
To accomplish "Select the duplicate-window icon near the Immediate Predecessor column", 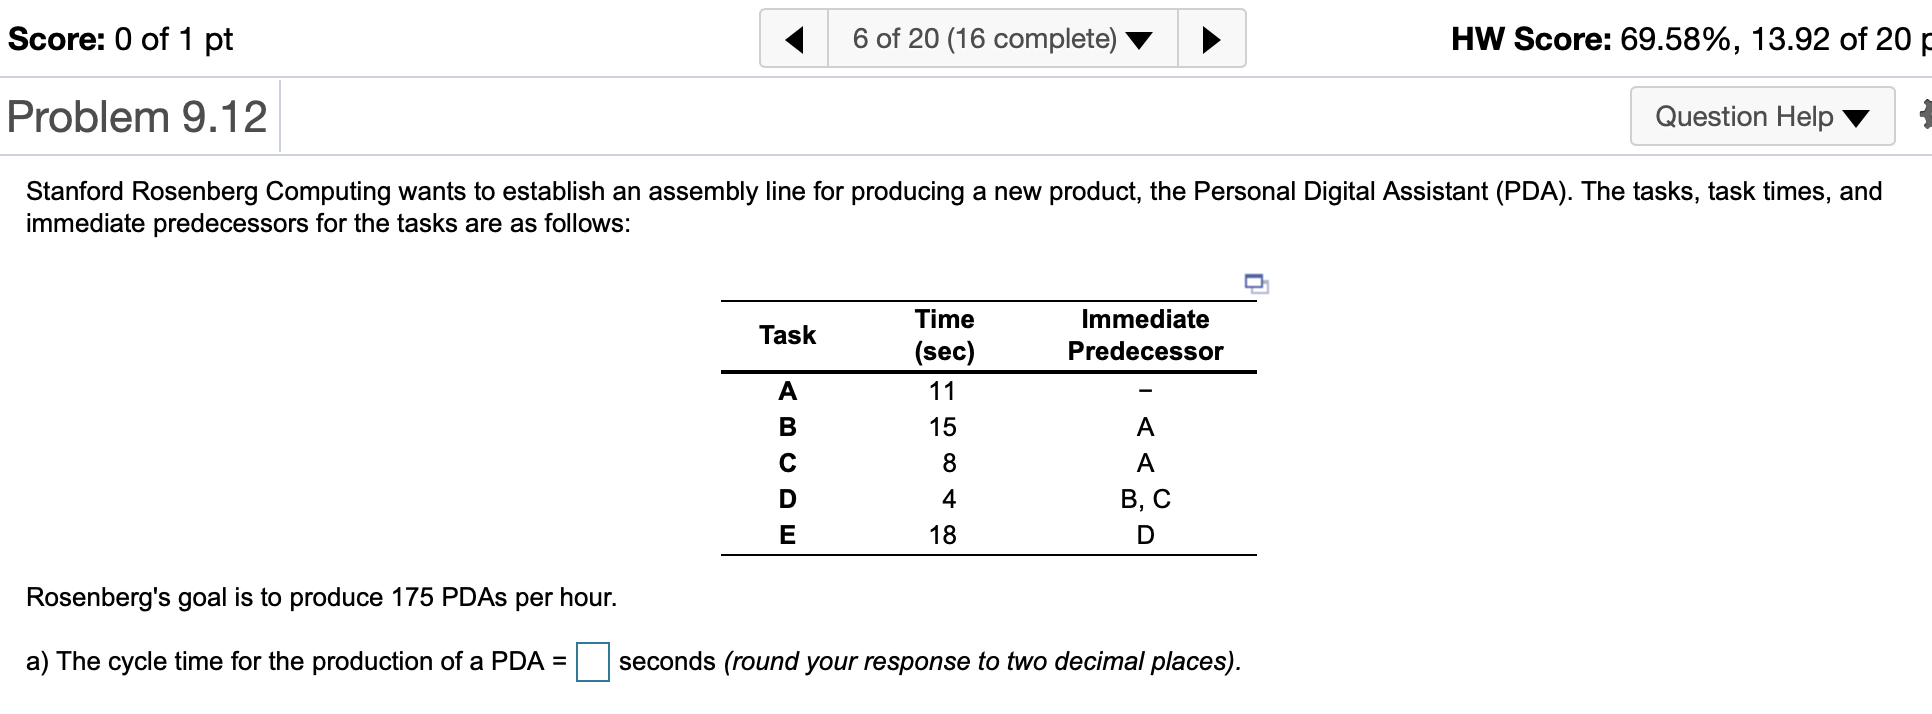I will [1256, 284].
